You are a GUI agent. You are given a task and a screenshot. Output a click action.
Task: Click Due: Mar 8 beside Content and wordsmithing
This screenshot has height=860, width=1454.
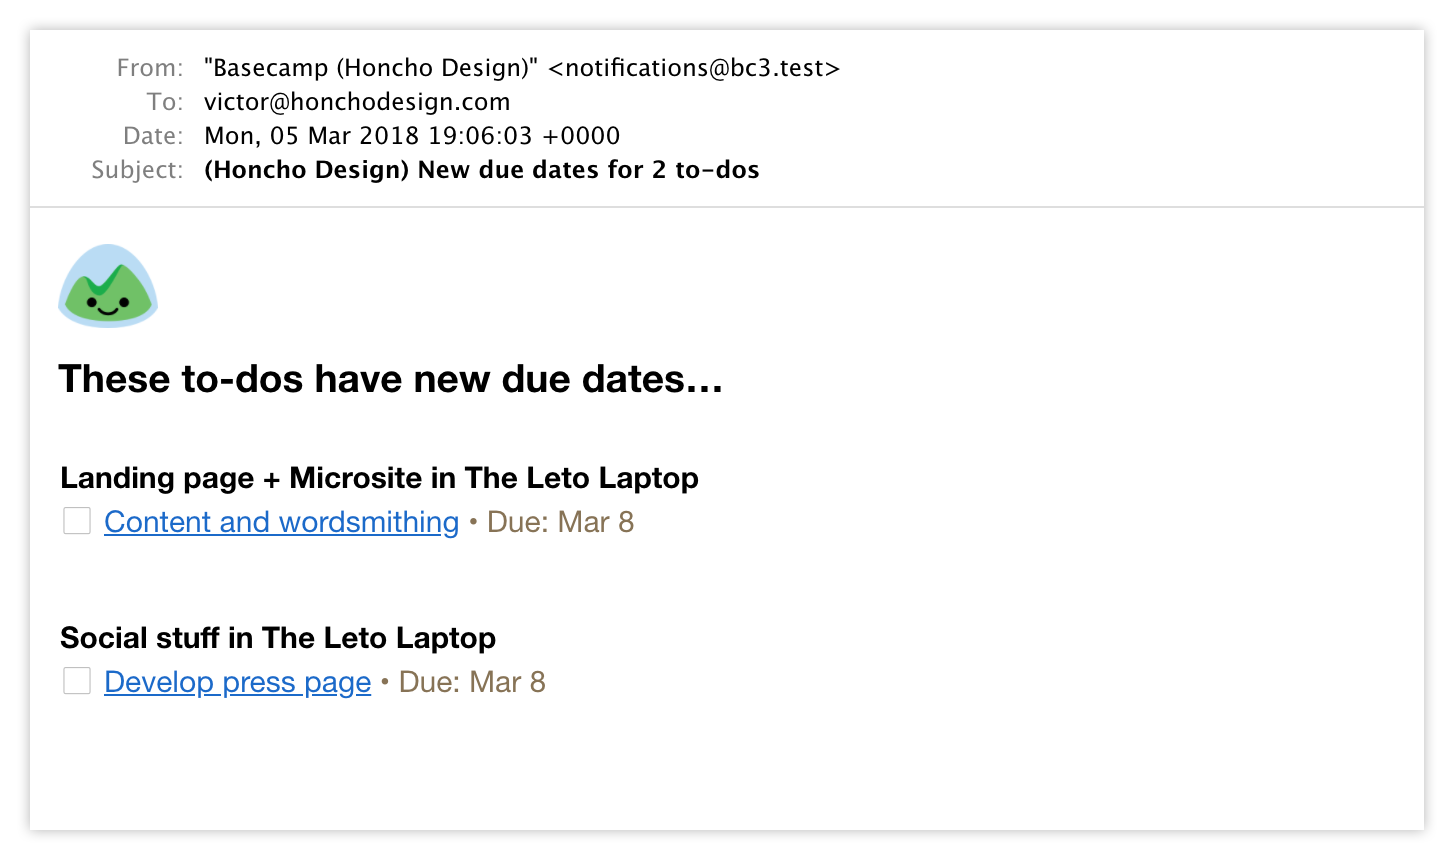pyautogui.click(x=560, y=522)
